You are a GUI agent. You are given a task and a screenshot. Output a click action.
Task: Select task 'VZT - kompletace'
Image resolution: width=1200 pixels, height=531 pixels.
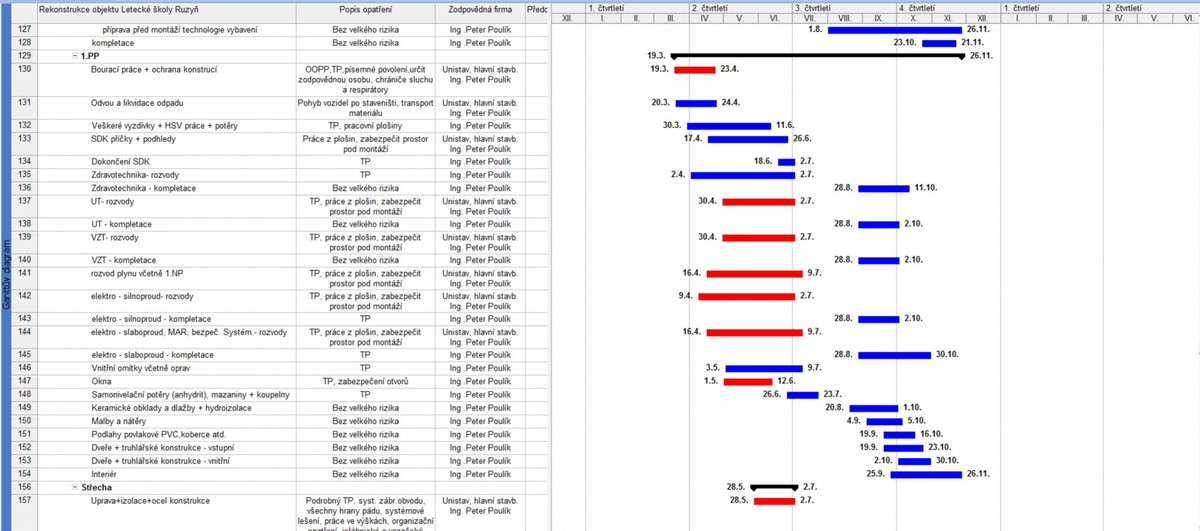pos(123,260)
